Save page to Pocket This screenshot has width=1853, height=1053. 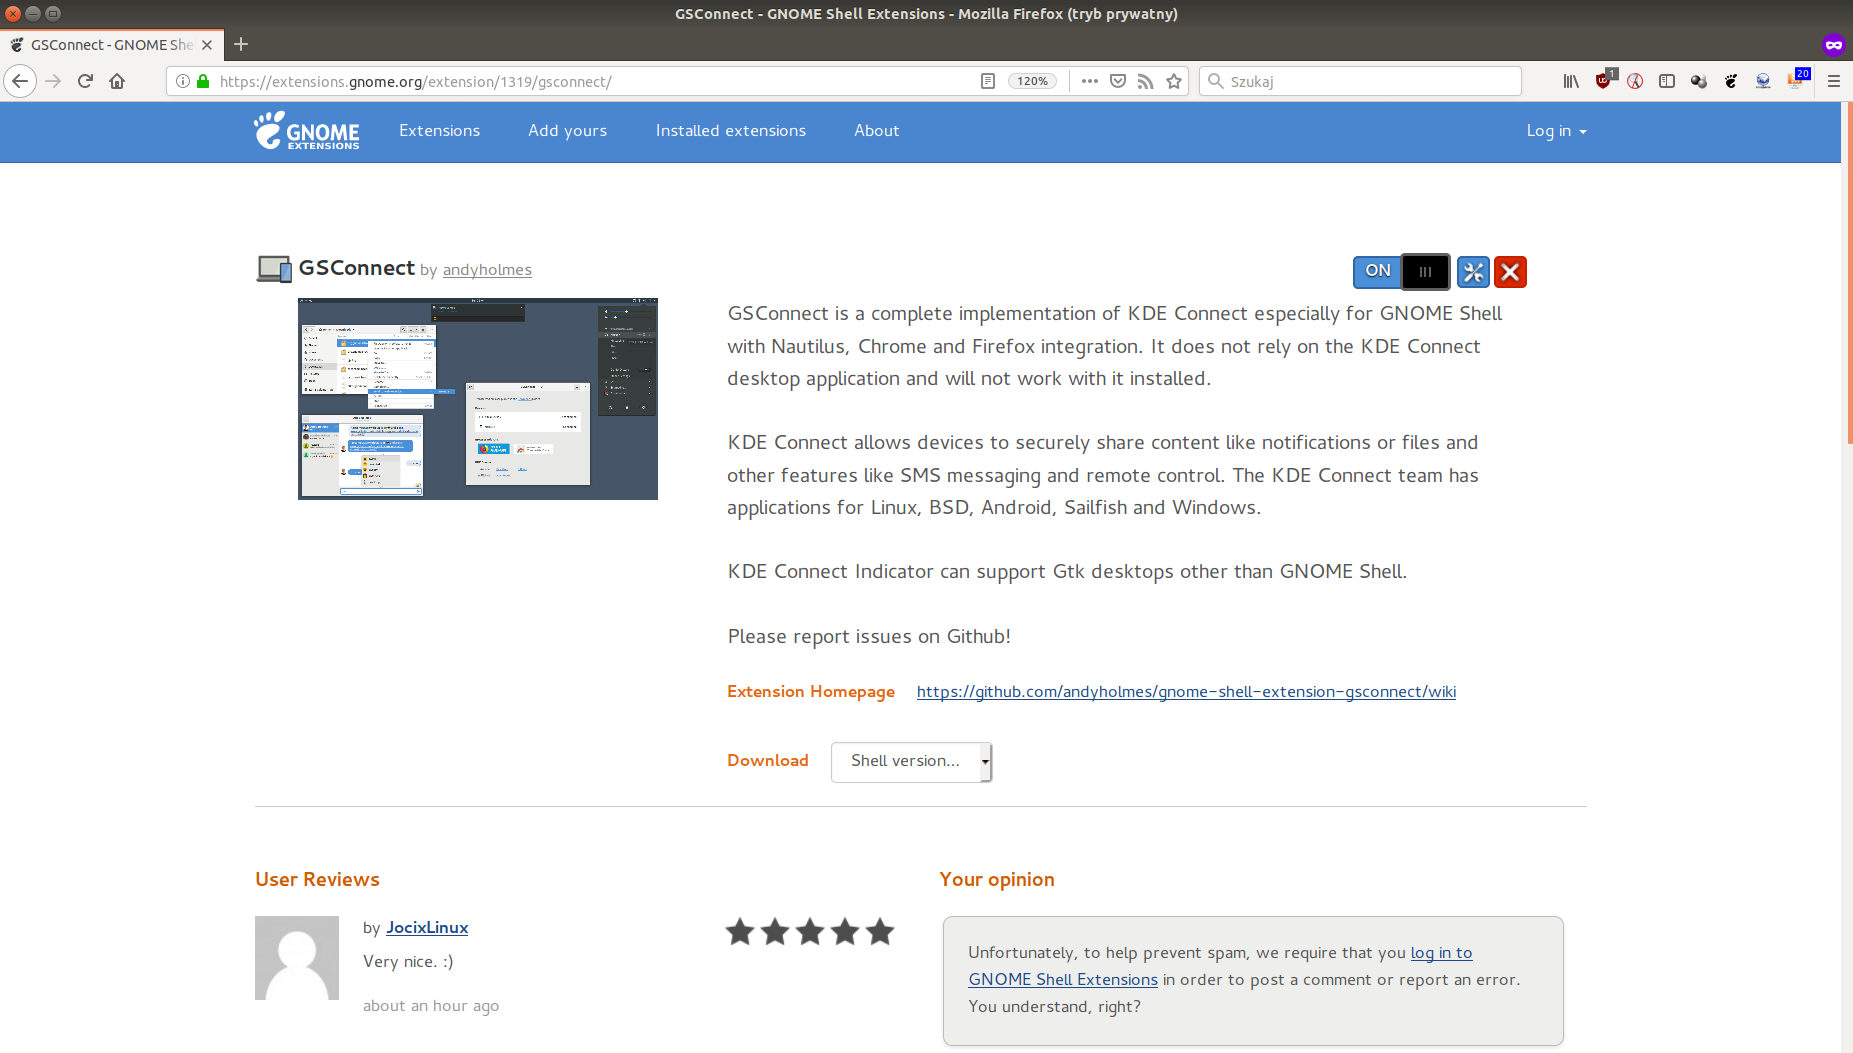point(1118,81)
